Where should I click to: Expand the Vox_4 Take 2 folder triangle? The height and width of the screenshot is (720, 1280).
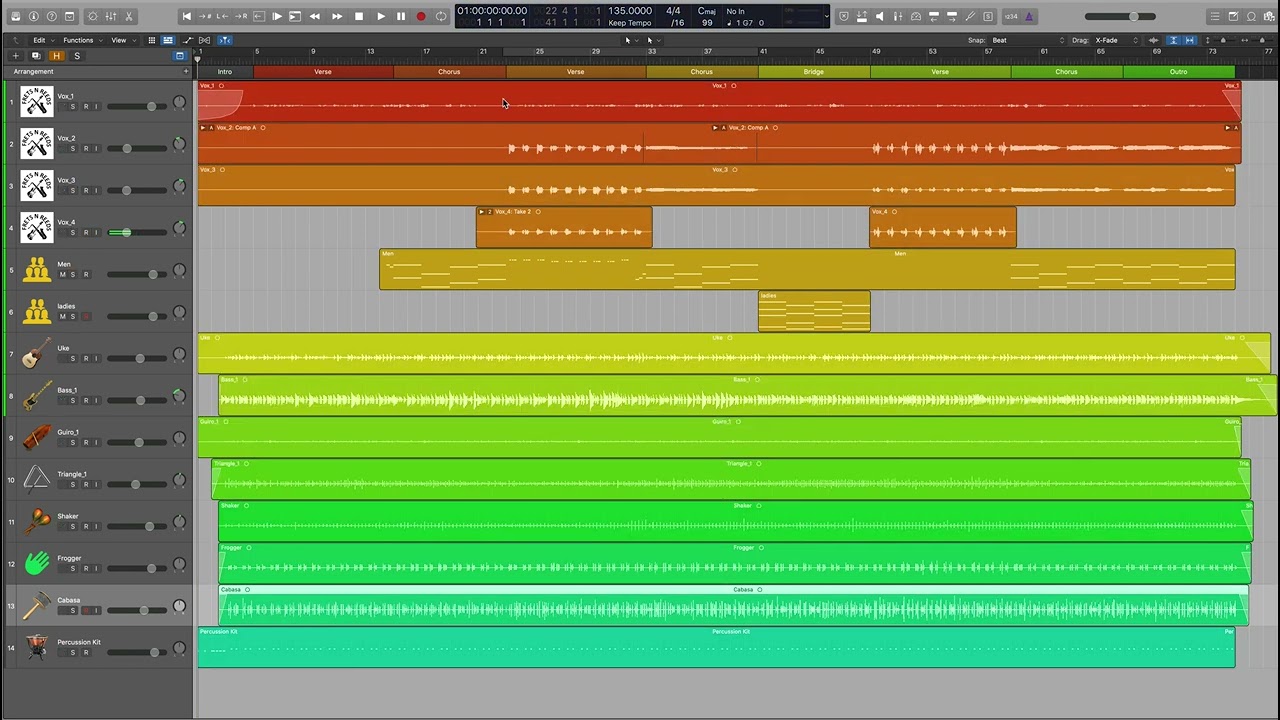[x=481, y=212]
